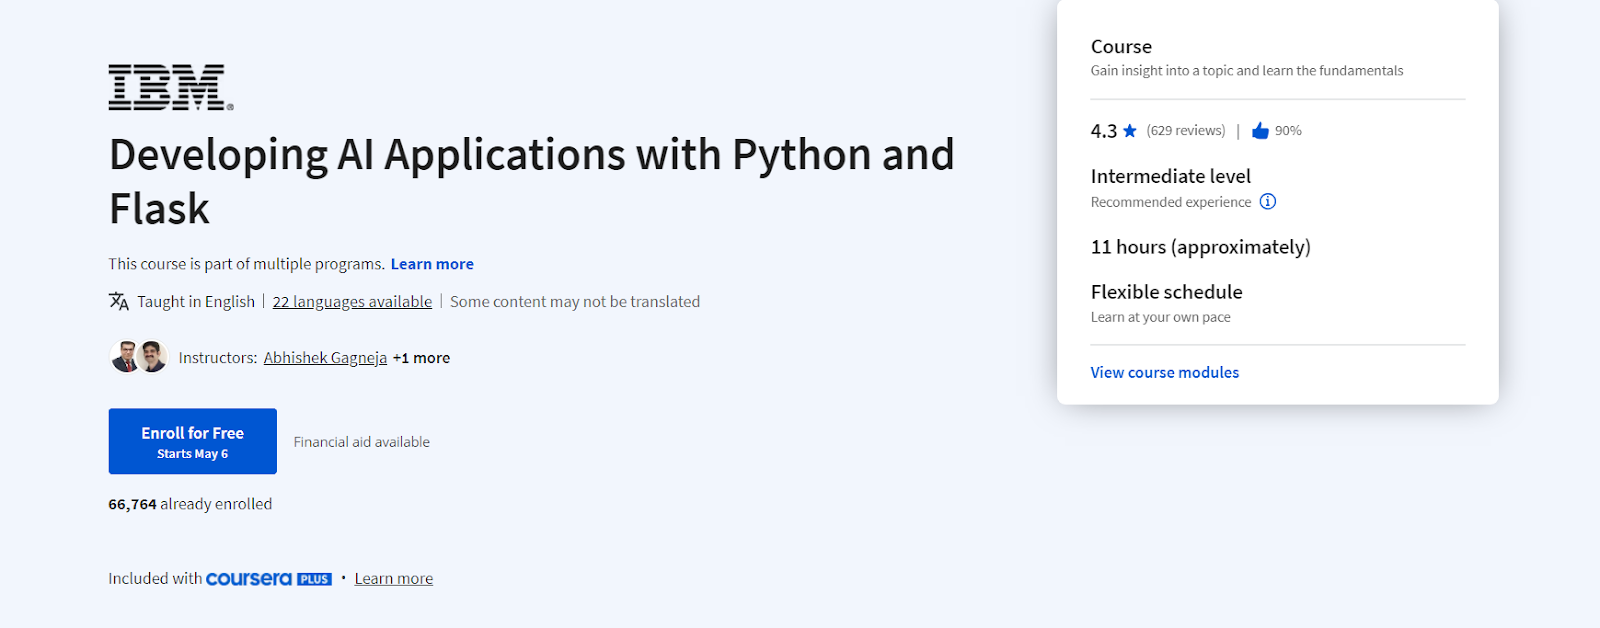
Task: Open Learn more about Coursera Plus
Action: coord(394,579)
